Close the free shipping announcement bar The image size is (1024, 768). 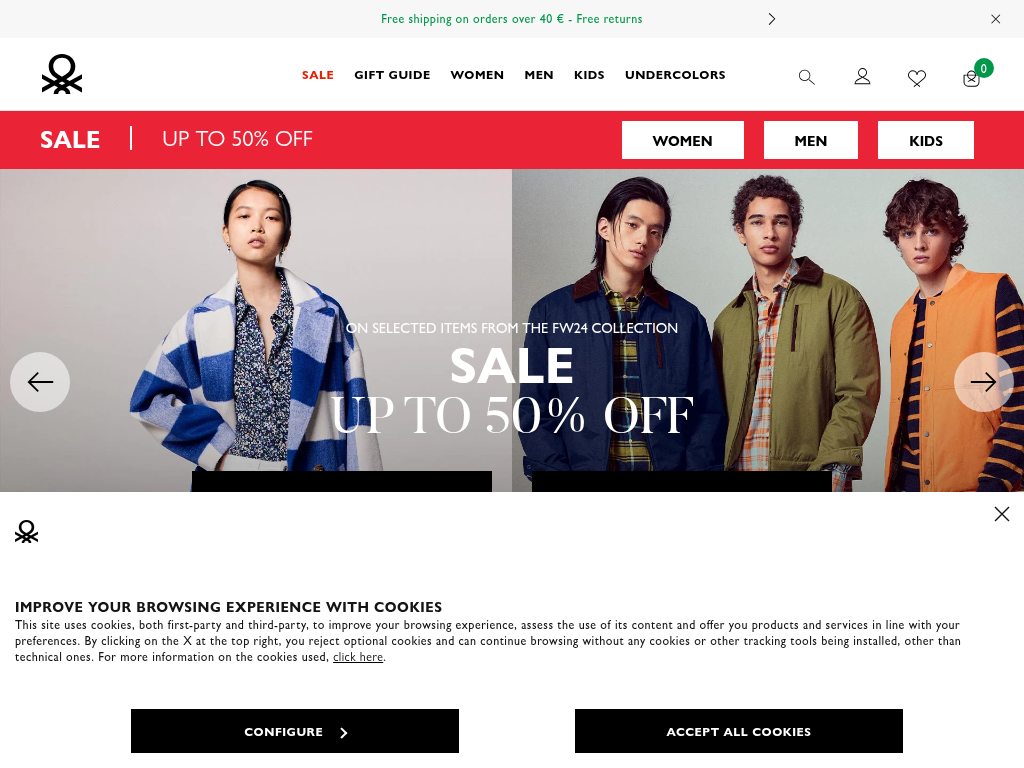pyautogui.click(x=995, y=19)
